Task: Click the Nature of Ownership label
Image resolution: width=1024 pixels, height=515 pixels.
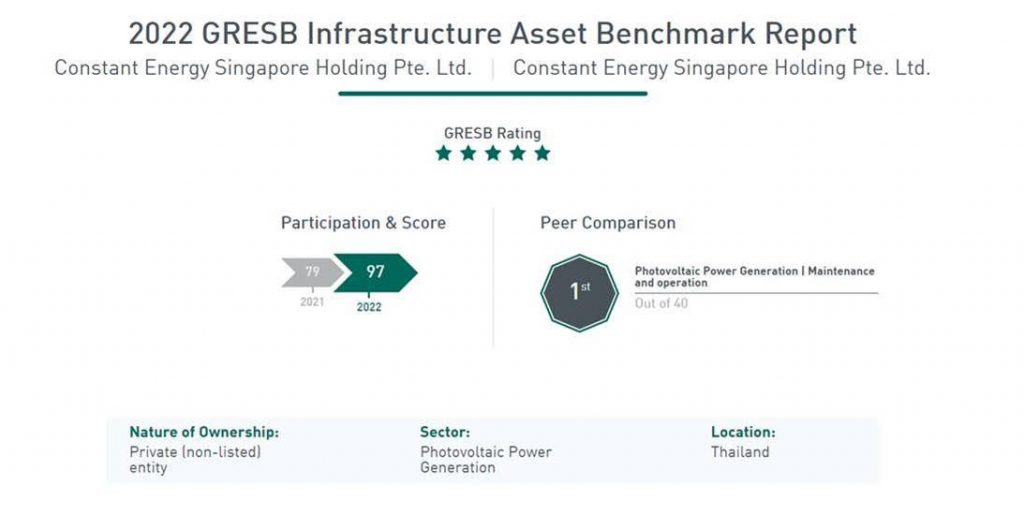Action: point(204,432)
